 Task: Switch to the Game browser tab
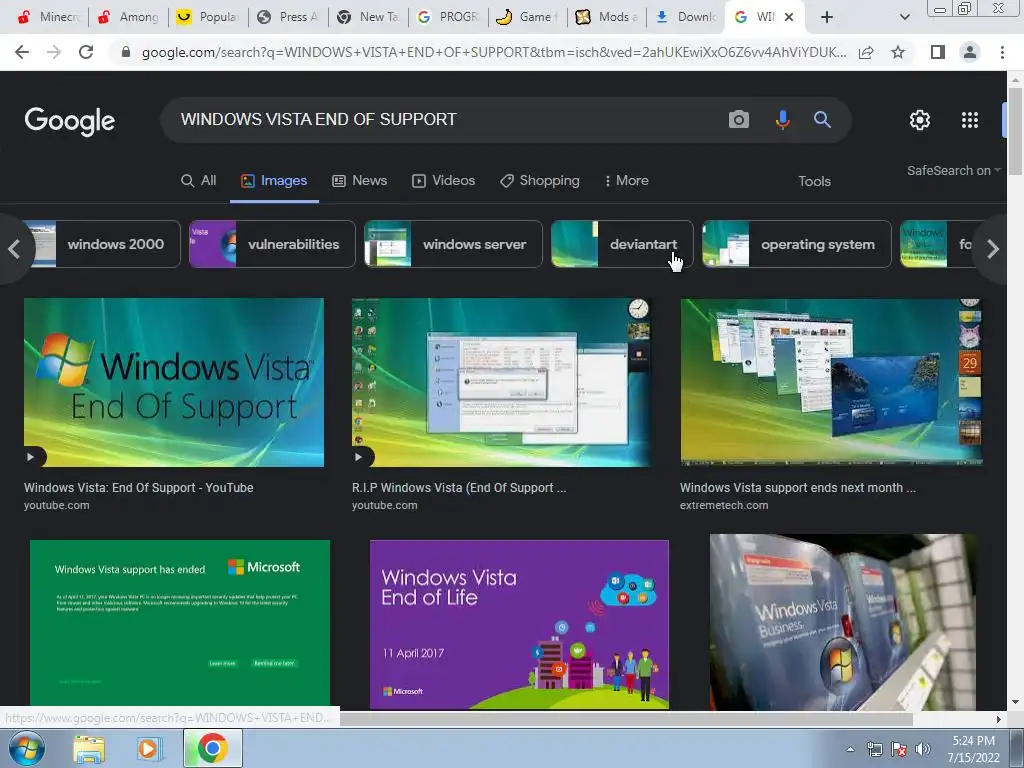[527, 17]
